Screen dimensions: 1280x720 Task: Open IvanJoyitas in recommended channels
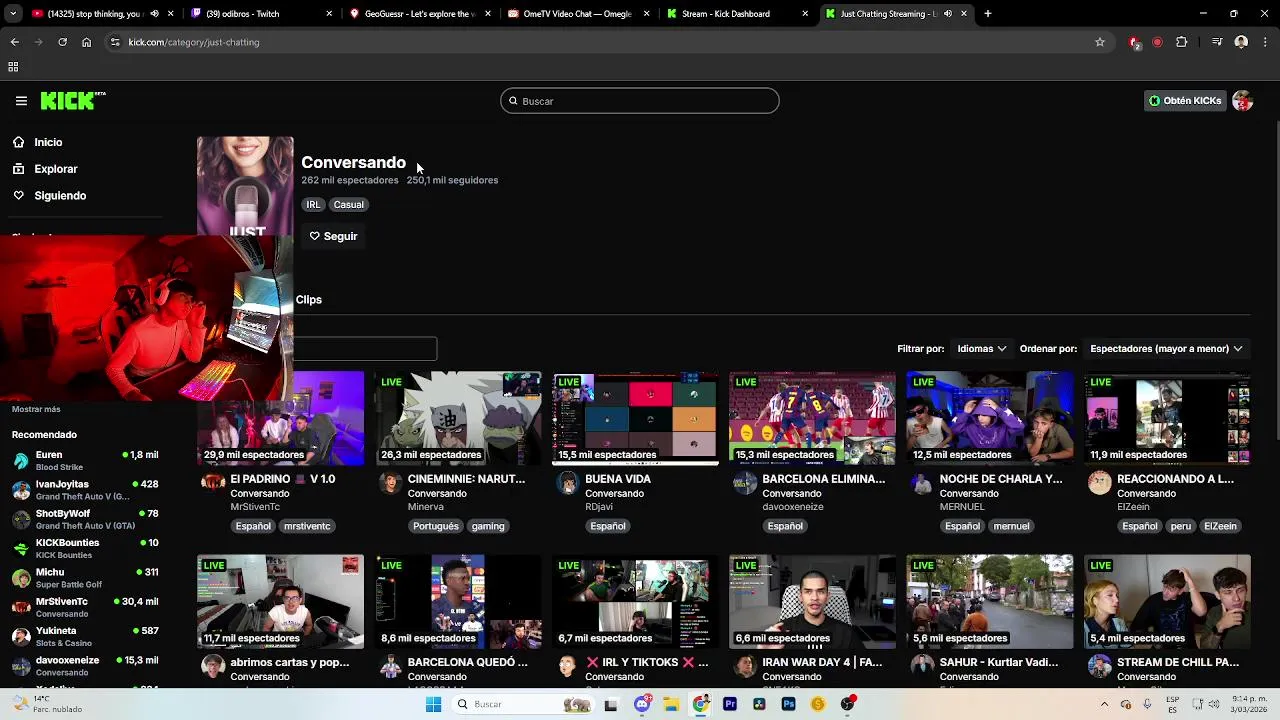point(85,489)
